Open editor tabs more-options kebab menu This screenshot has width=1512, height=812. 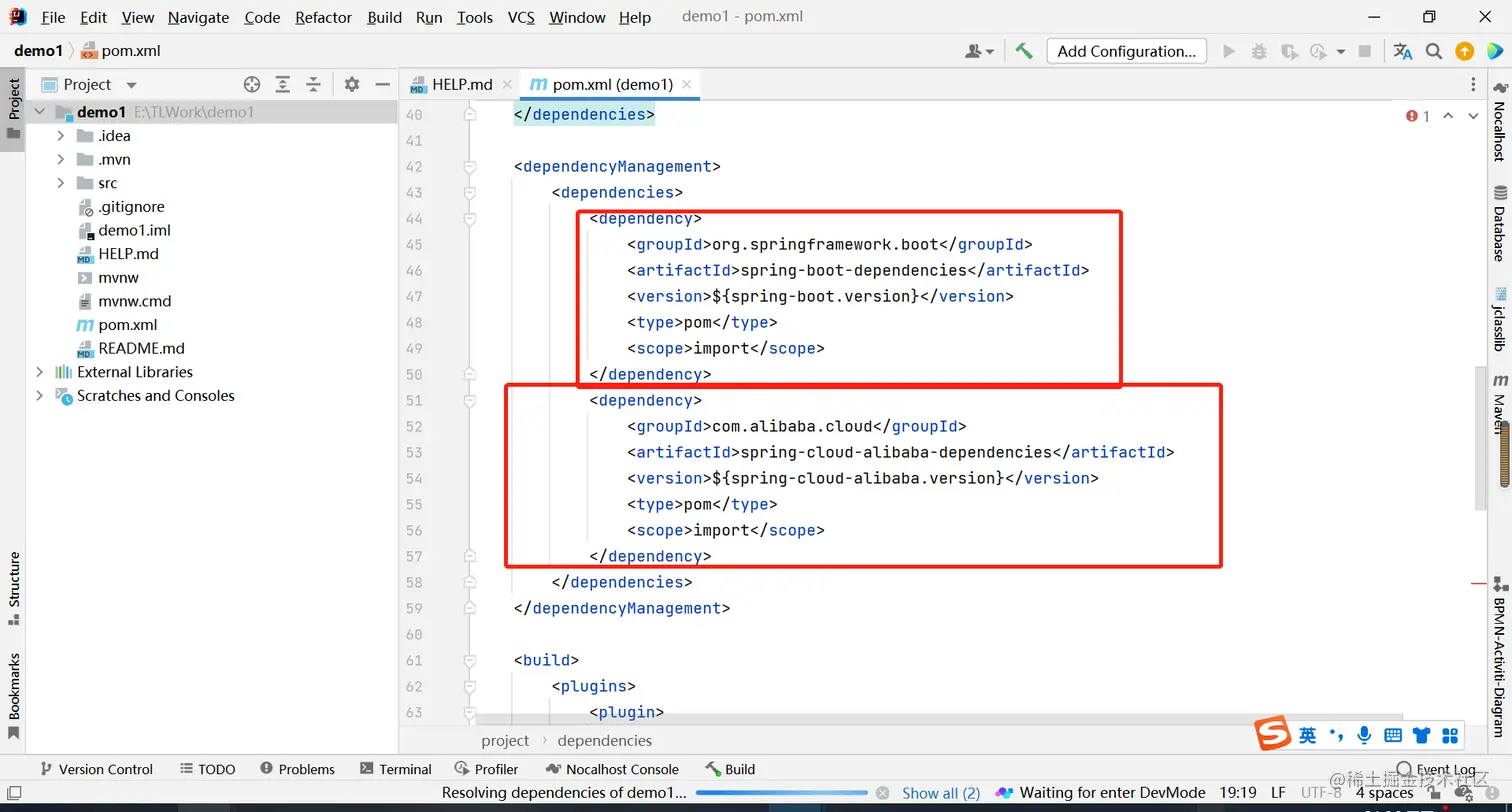1473,85
